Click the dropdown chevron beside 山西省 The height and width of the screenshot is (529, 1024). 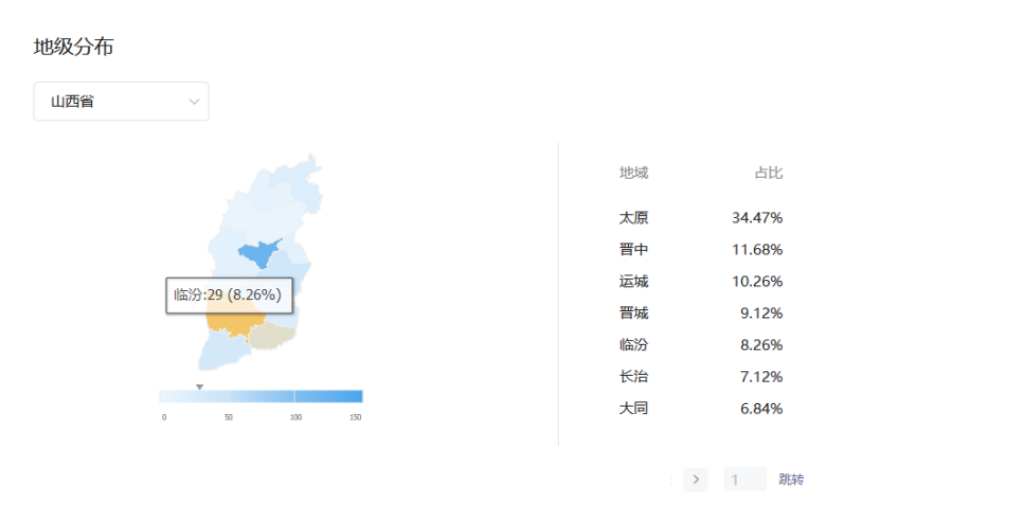click(x=194, y=102)
